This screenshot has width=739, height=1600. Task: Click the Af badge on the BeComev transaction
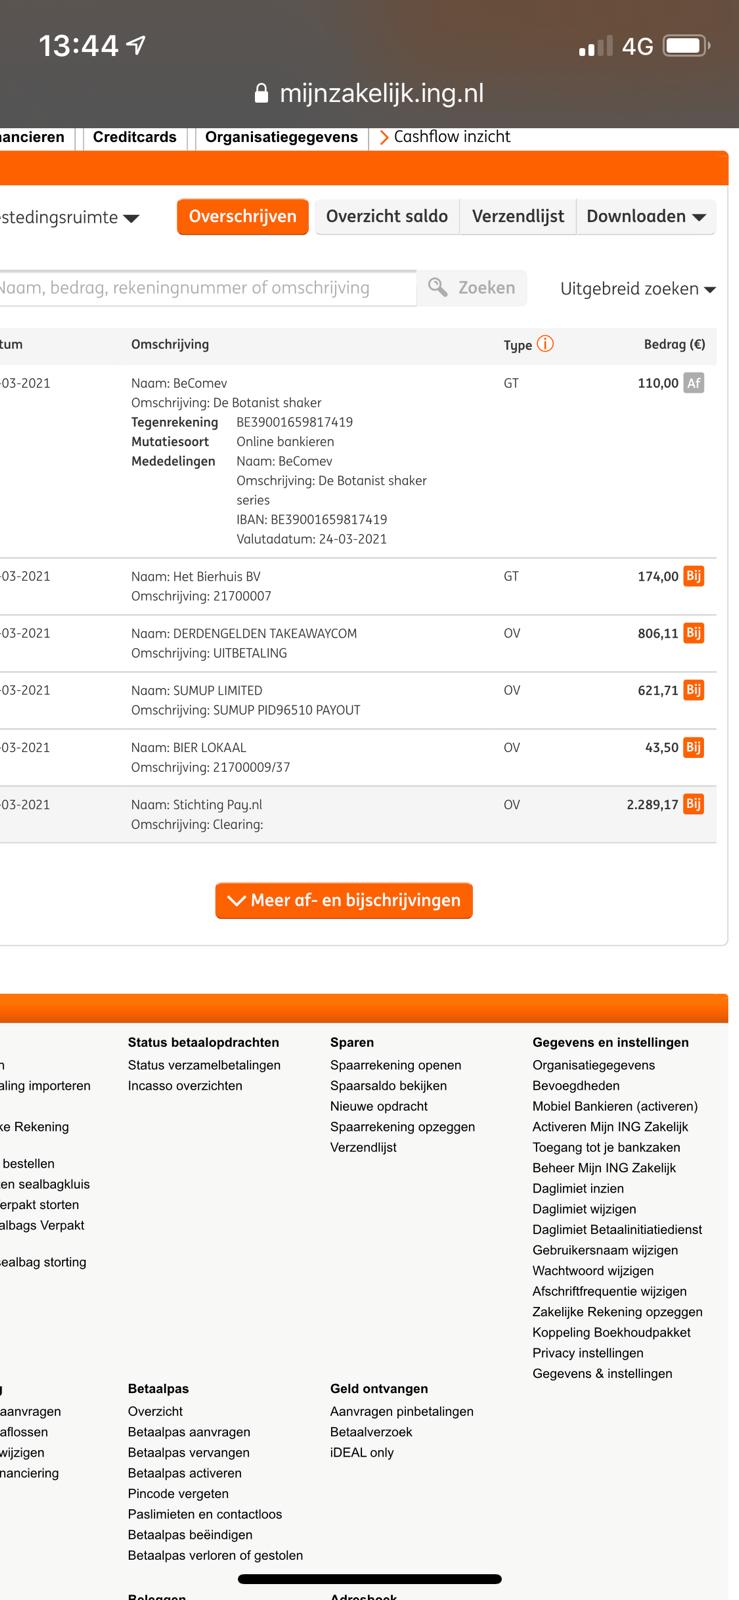(x=693, y=383)
